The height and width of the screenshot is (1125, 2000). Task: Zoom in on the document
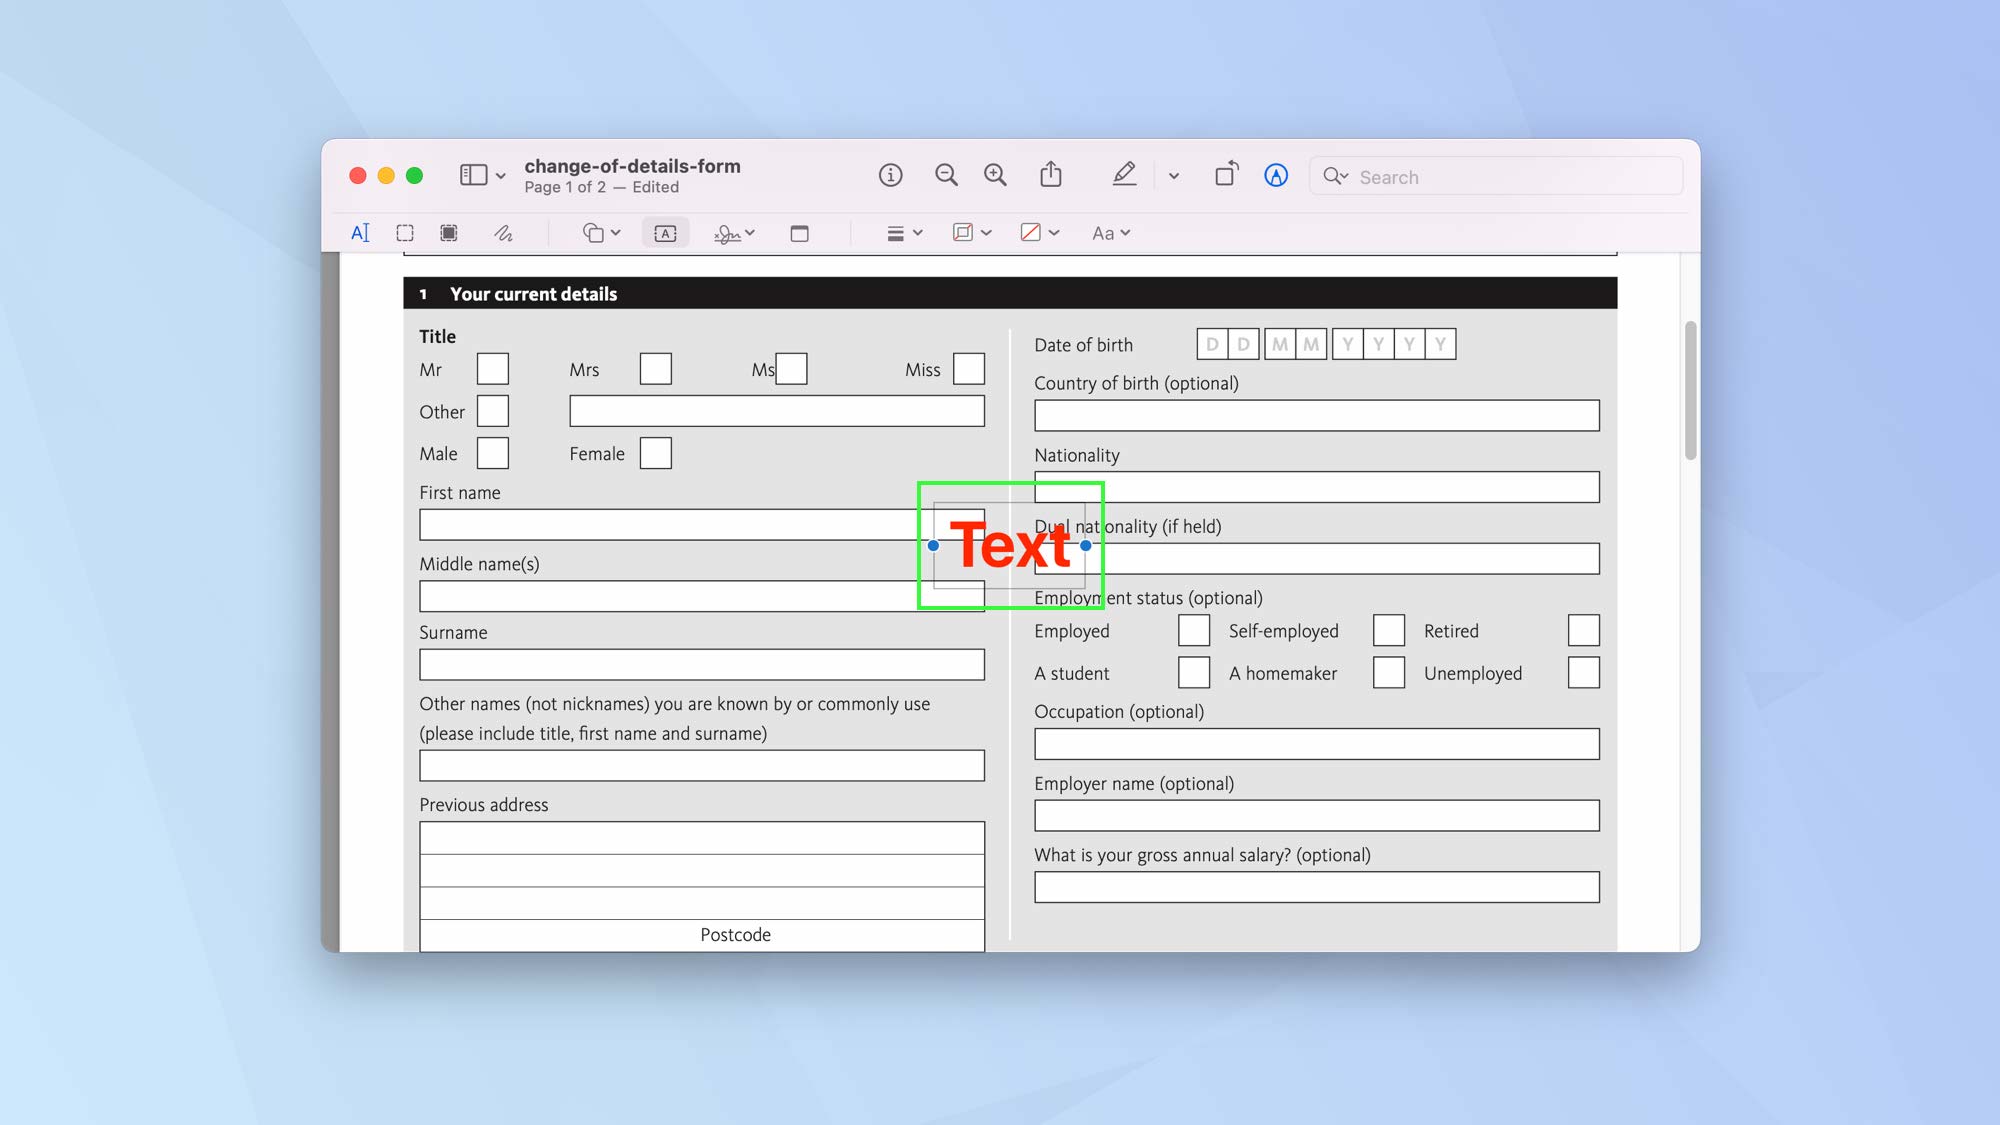(x=995, y=175)
